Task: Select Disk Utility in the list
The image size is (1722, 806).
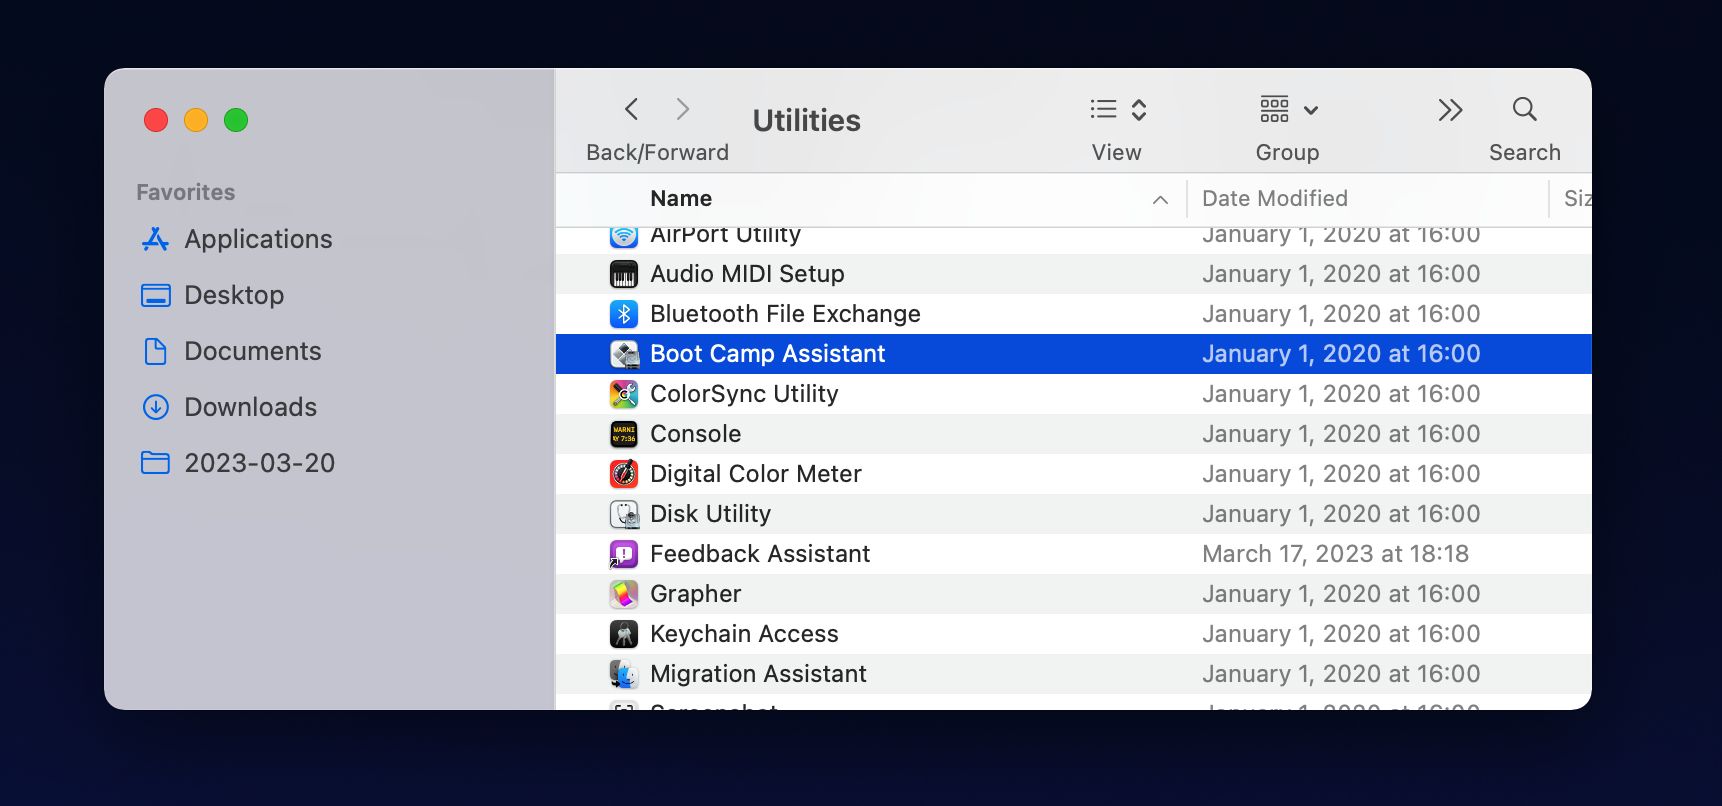Action: 711,514
